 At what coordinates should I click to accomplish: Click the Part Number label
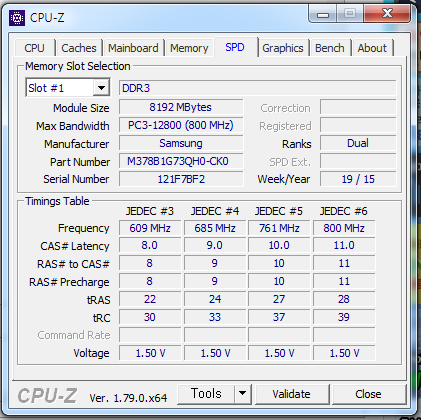tap(80, 162)
